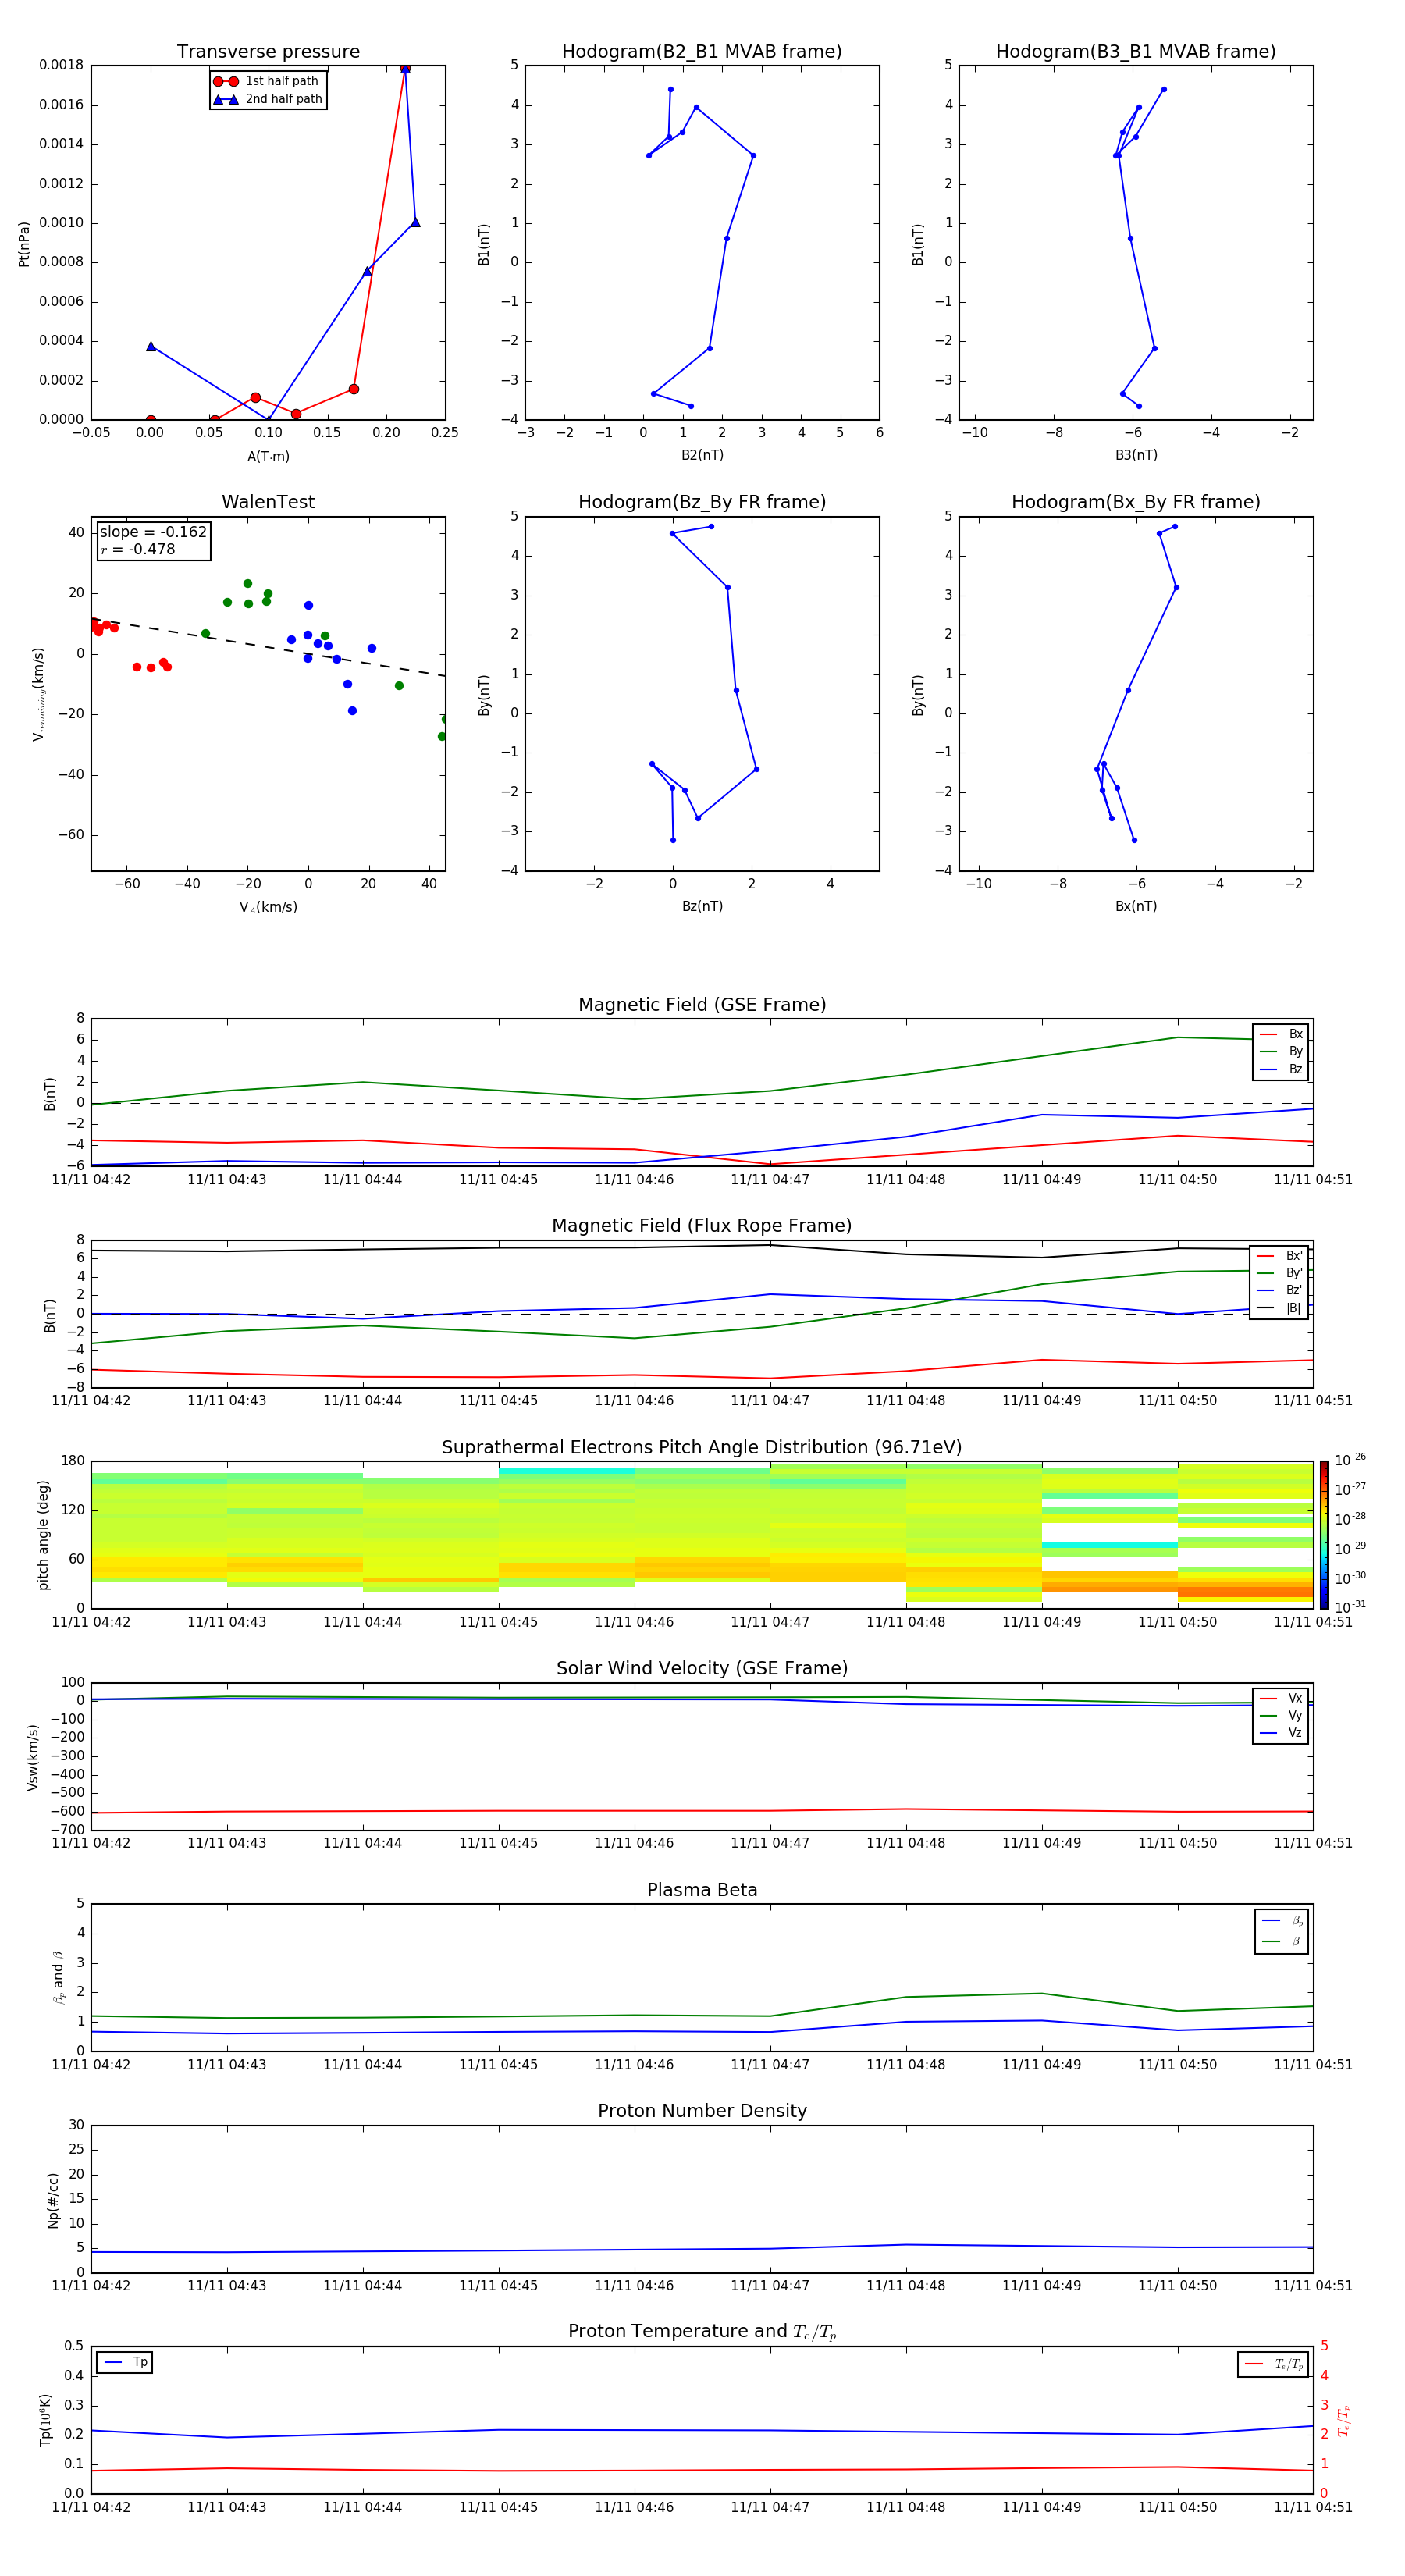Click the 'Vsw(km/s)' axis label
The height and width of the screenshot is (2576, 1405).
(x=33, y=1757)
